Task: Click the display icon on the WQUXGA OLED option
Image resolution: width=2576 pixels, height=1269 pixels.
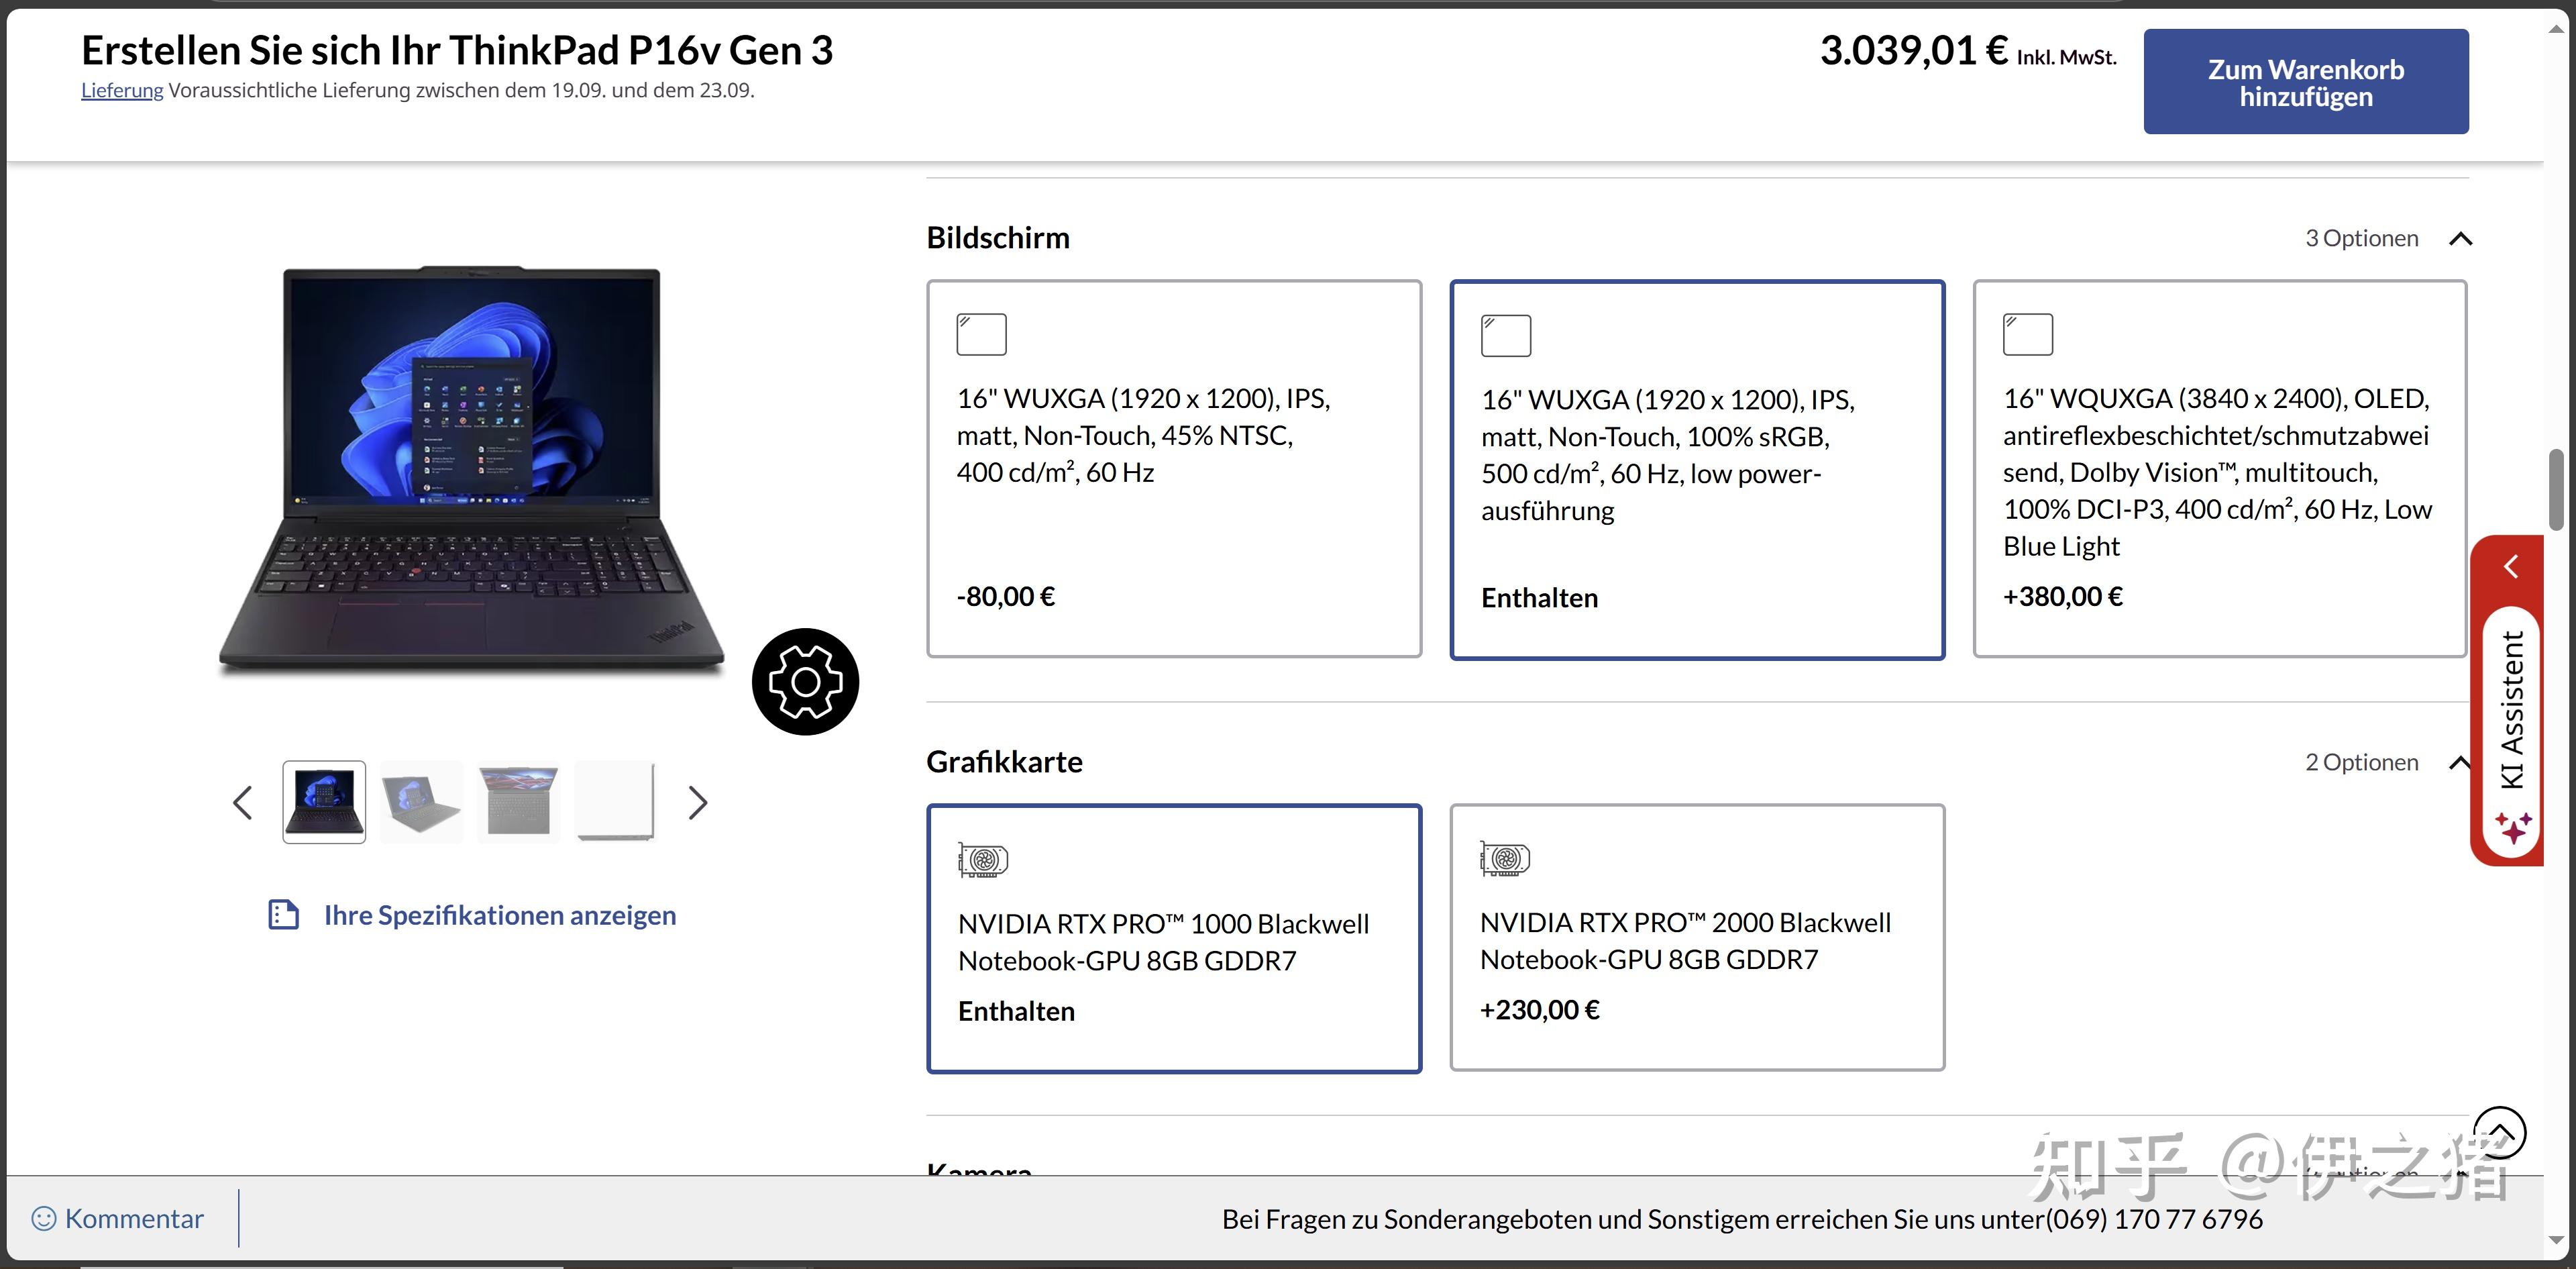Action: click(2028, 334)
